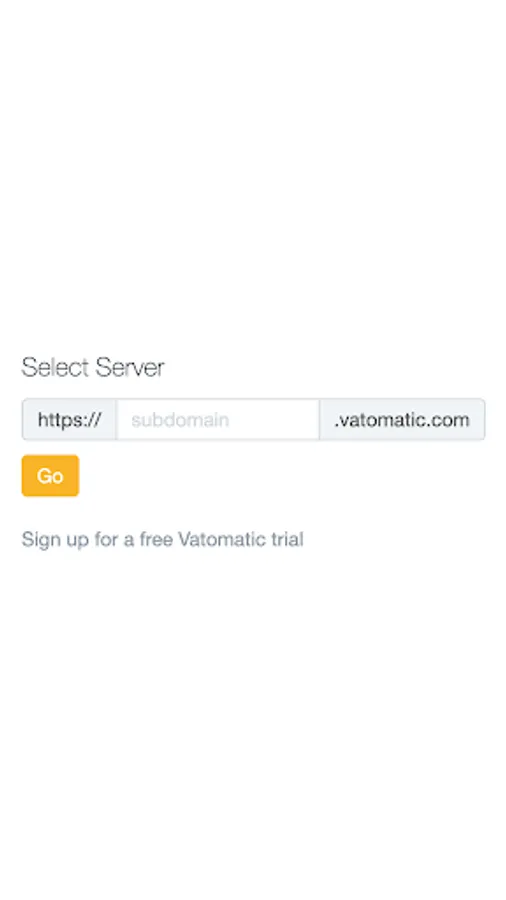This screenshot has height=900, width=506.
Task: Click the subdomain input field
Action: (x=217, y=420)
